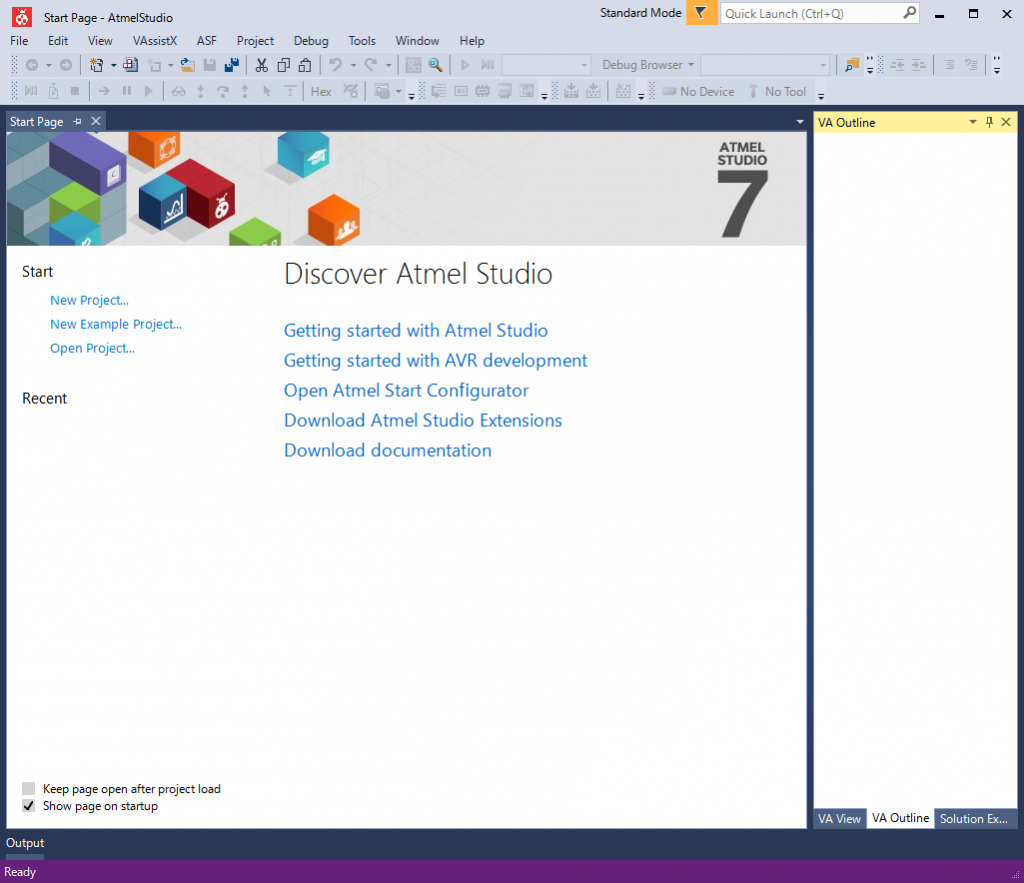Click the Navigate Backward arrow icon

pyautogui.click(x=33, y=65)
